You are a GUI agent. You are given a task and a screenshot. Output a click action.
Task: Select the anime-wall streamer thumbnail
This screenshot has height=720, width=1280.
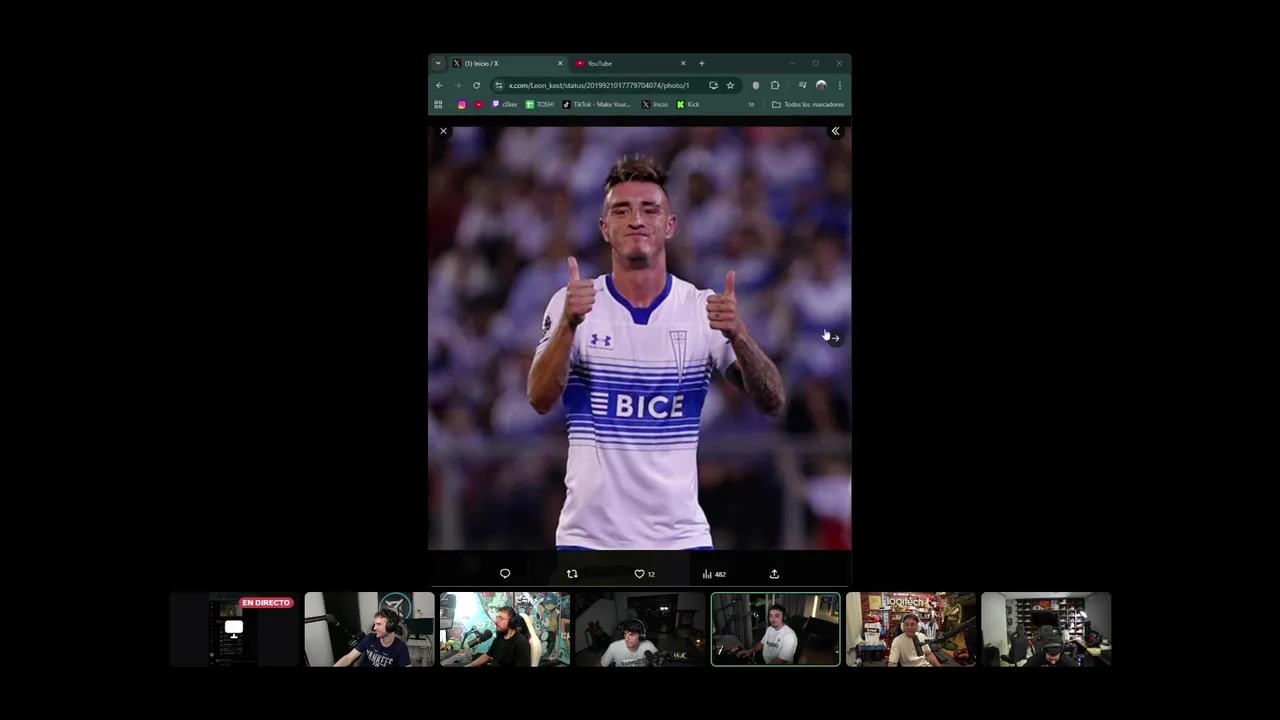tap(505, 629)
